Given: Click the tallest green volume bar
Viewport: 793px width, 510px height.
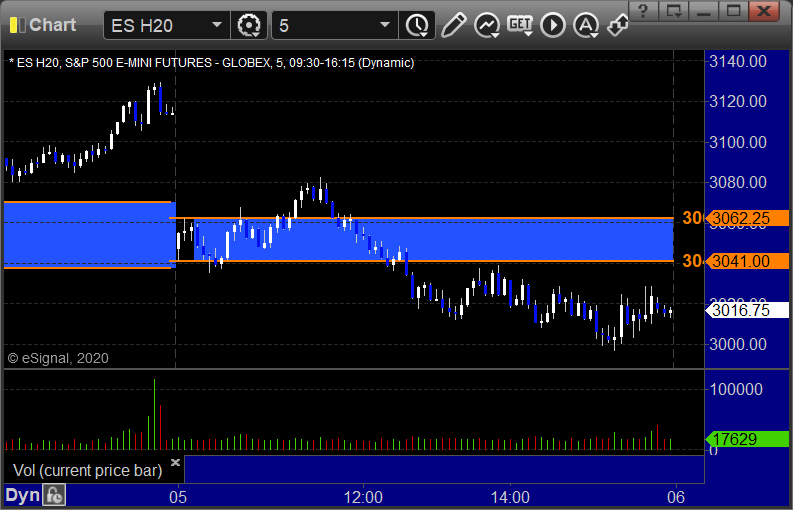Looking at the screenshot, I should pyautogui.click(x=154, y=414).
